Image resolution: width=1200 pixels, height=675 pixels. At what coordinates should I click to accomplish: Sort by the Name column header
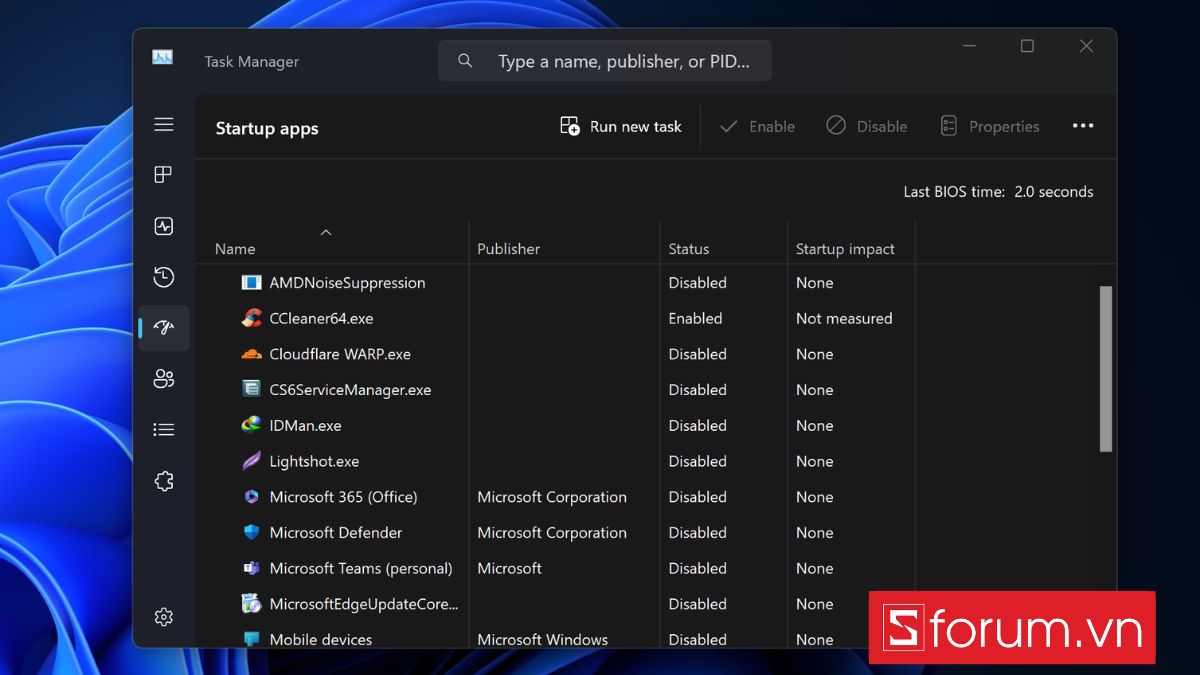click(235, 249)
